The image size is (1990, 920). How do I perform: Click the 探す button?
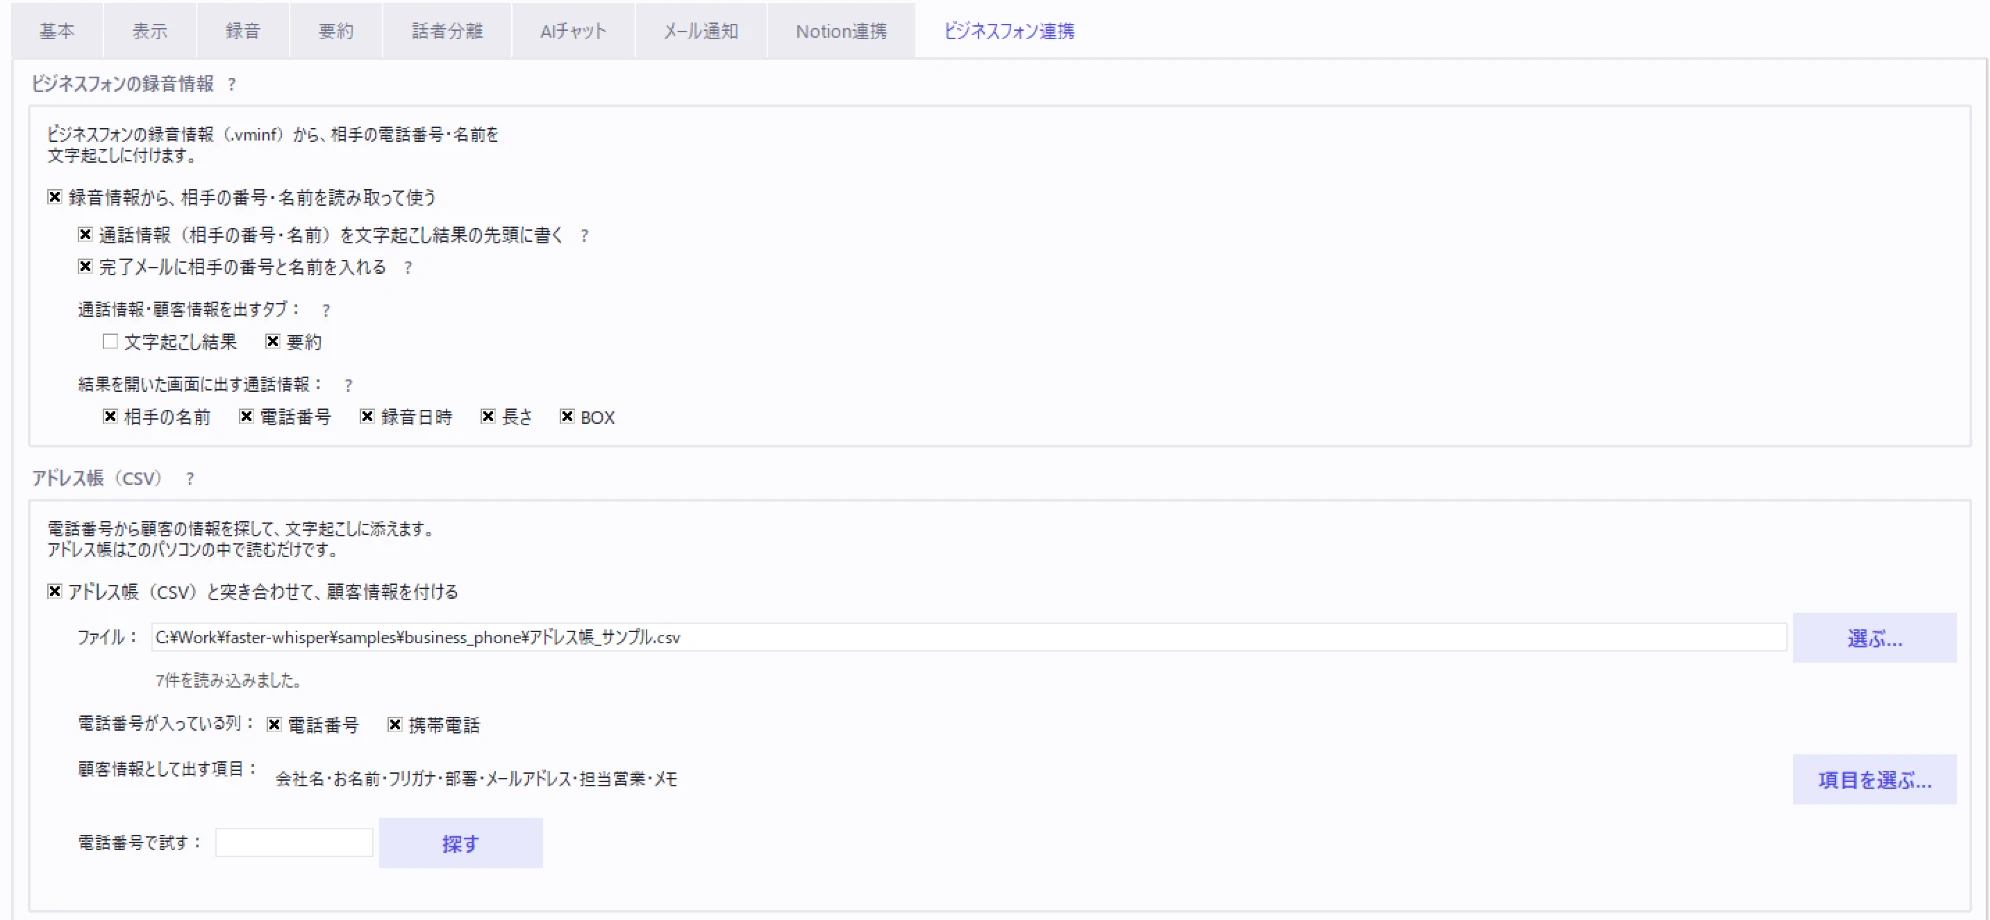461,844
